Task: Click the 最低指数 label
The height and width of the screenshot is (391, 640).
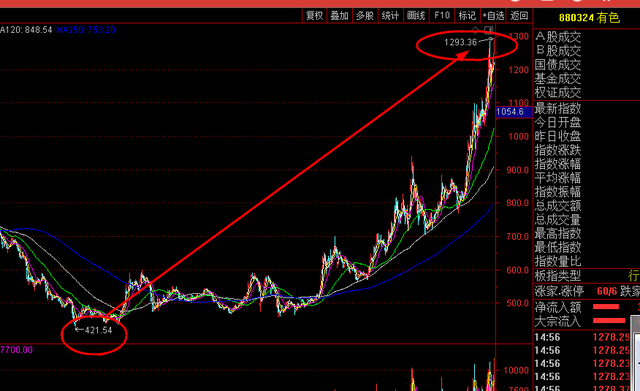Action: coord(558,247)
